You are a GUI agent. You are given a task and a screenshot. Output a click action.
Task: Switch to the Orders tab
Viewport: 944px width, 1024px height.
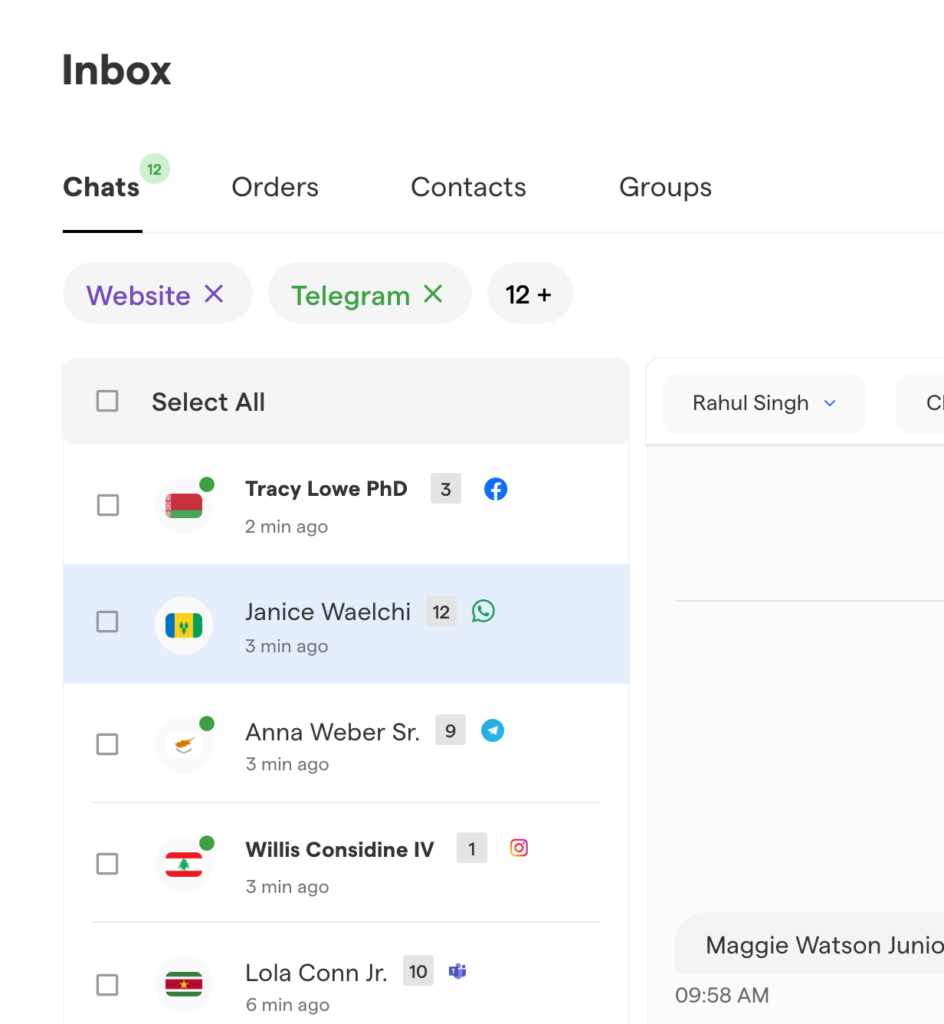[x=275, y=187]
